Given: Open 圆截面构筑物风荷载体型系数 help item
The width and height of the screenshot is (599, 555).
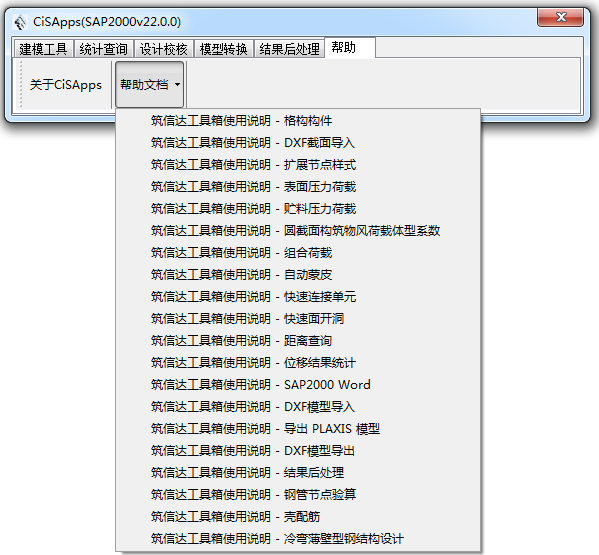Looking at the screenshot, I should pyautogui.click(x=298, y=231).
